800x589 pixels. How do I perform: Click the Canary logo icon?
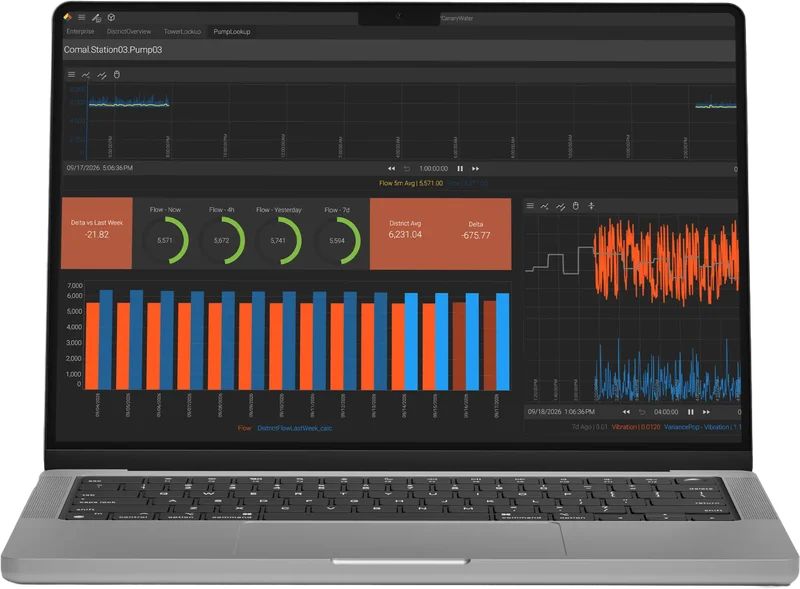tap(67, 17)
